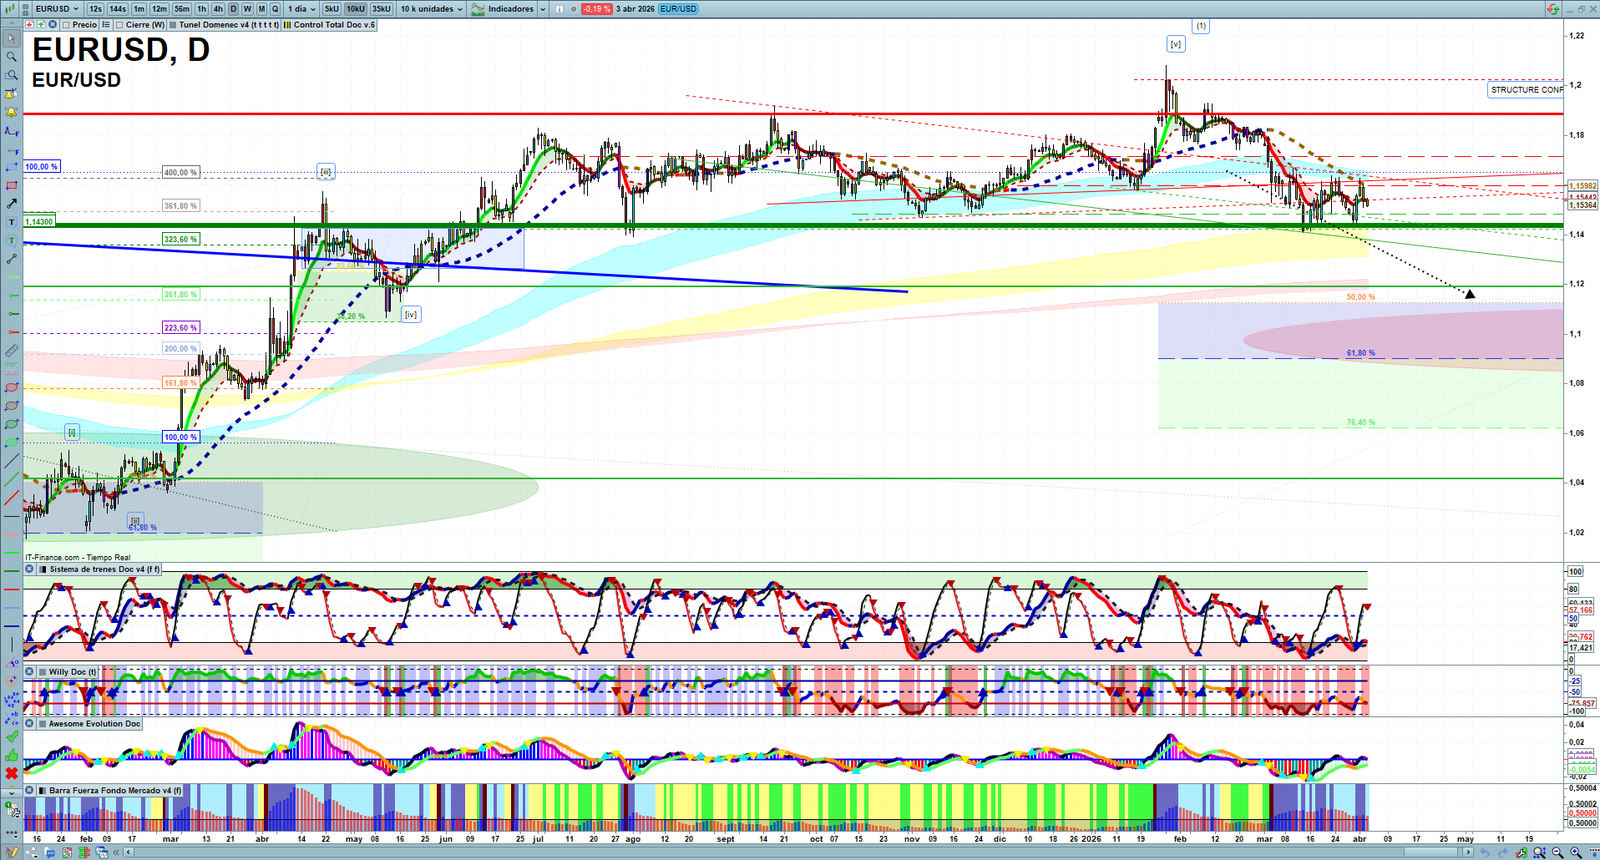This screenshot has width=1600, height=860.
Task: Close the Willy Doc indicator panel
Action: click(x=30, y=672)
